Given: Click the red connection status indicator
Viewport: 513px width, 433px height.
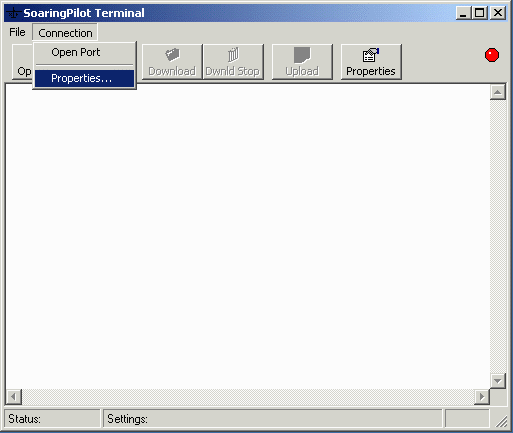Looking at the screenshot, I should coord(492,55).
